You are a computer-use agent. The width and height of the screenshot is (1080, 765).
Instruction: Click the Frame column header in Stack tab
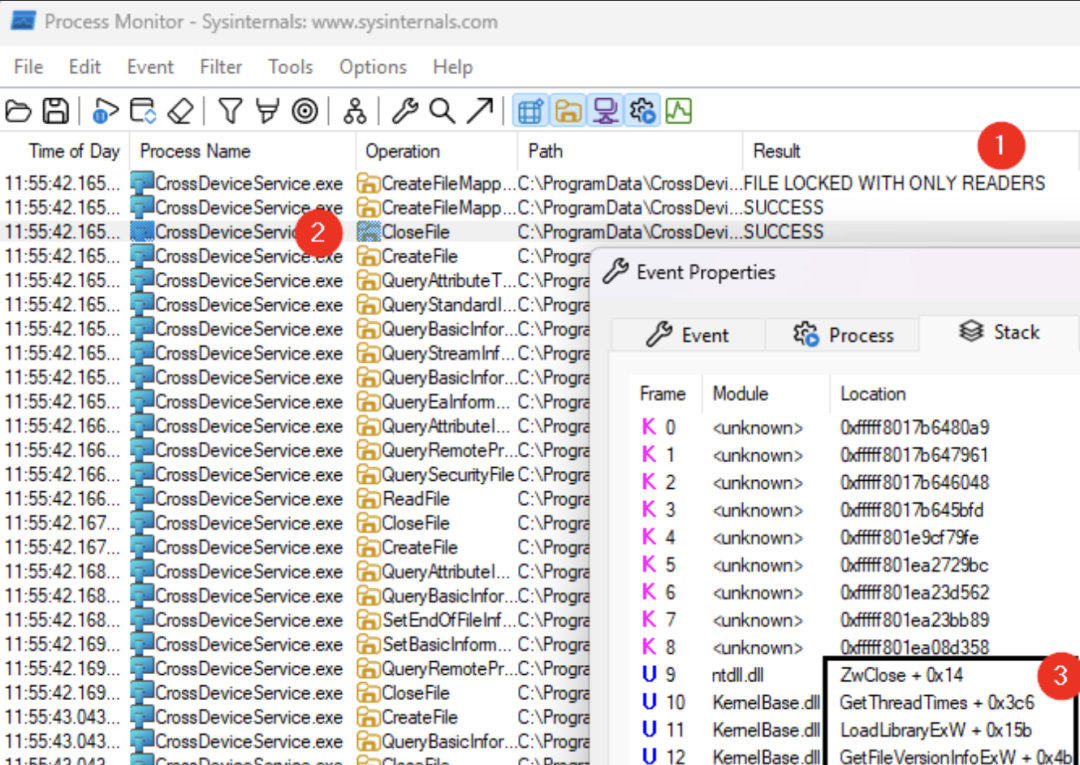[663, 394]
